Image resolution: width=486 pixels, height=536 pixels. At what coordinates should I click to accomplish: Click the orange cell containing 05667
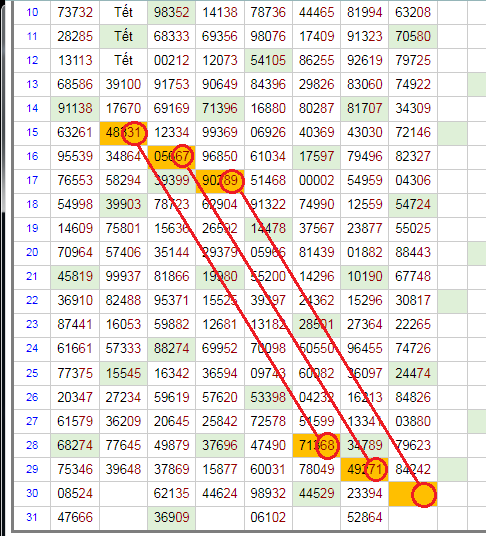pyautogui.click(x=172, y=157)
